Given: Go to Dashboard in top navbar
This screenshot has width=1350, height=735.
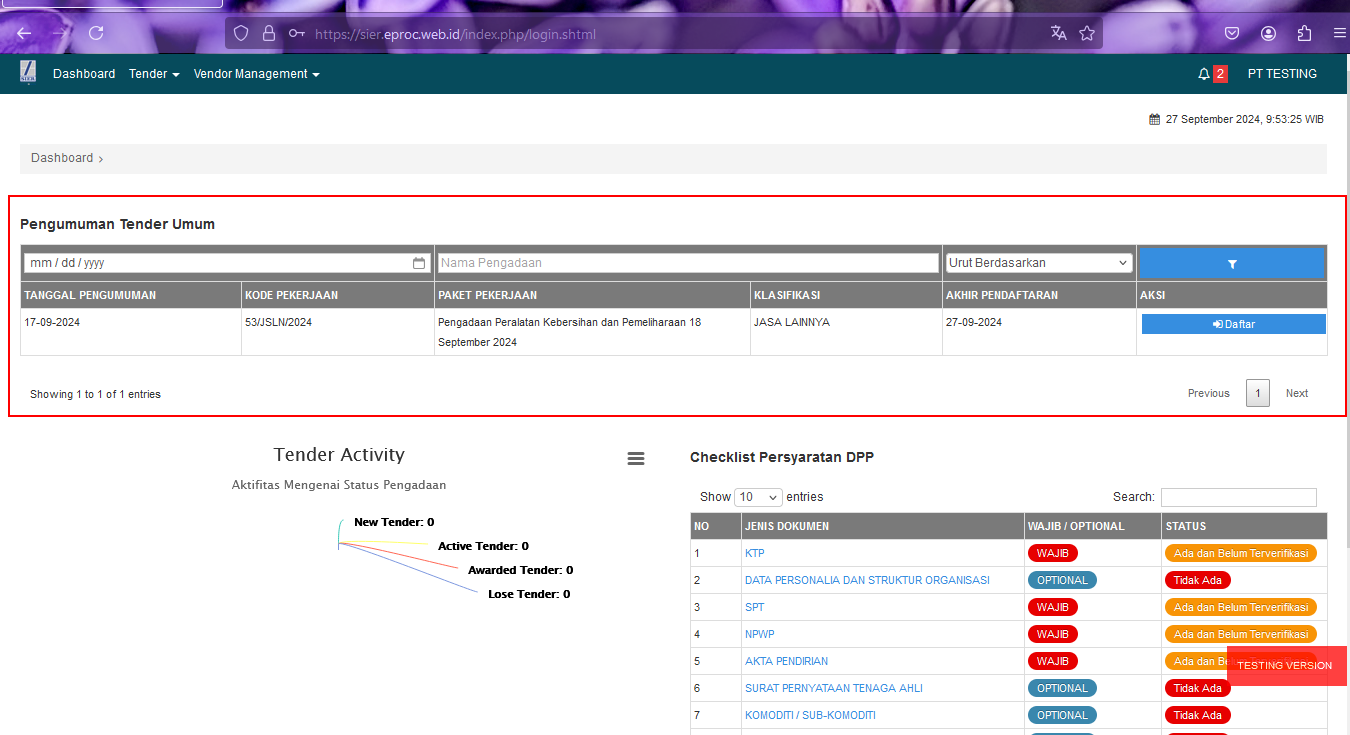Looking at the screenshot, I should pyautogui.click(x=84, y=74).
